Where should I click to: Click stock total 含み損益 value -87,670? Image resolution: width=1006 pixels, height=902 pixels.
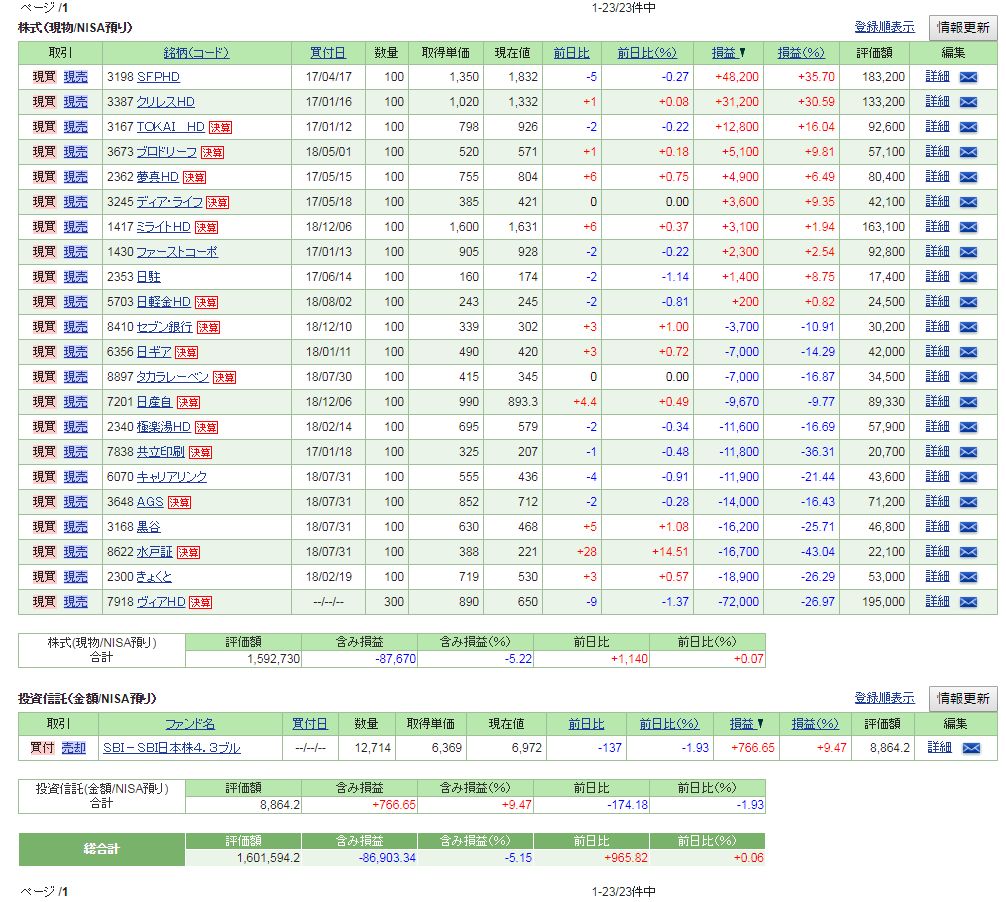(x=395, y=659)
